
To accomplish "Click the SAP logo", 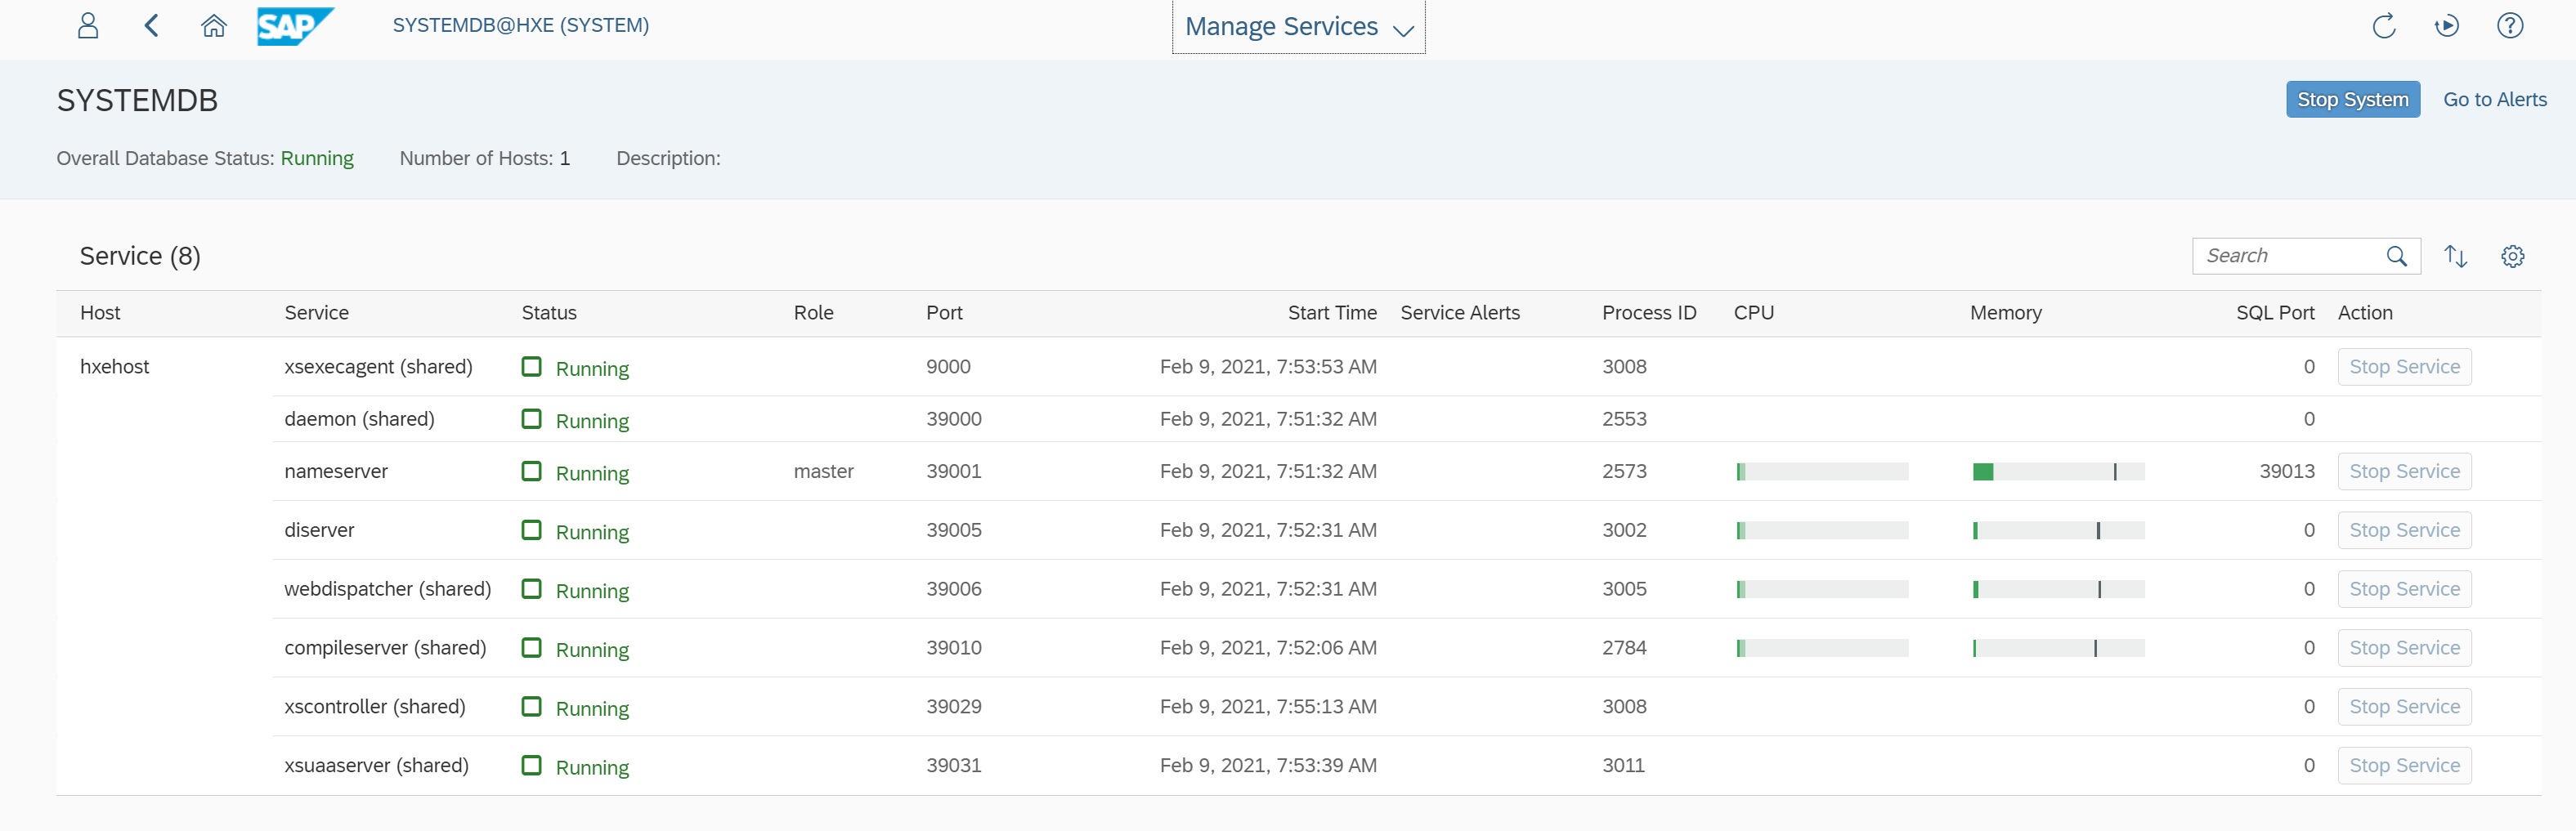I will [x=294, y=26].
